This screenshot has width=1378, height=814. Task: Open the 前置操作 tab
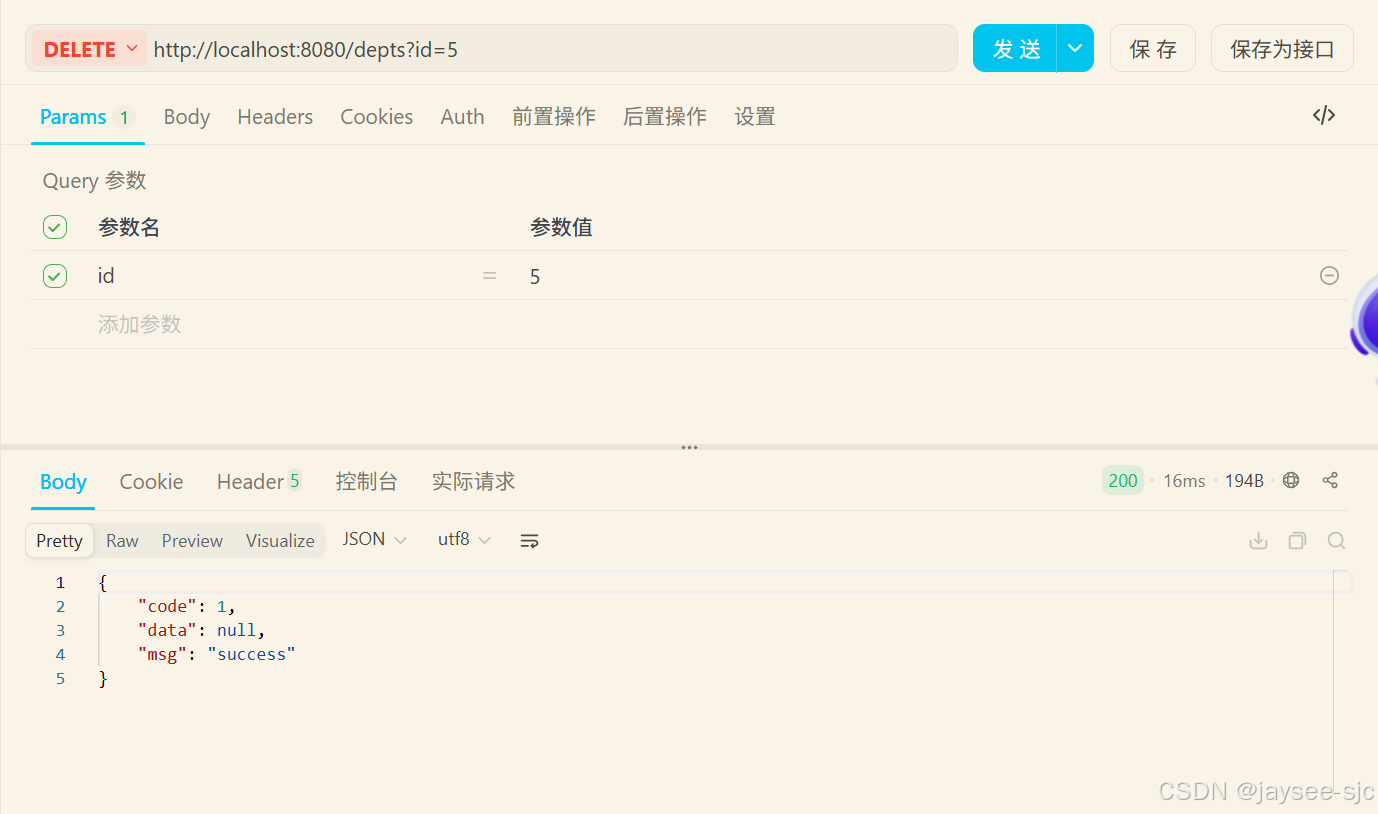point(554,116)
